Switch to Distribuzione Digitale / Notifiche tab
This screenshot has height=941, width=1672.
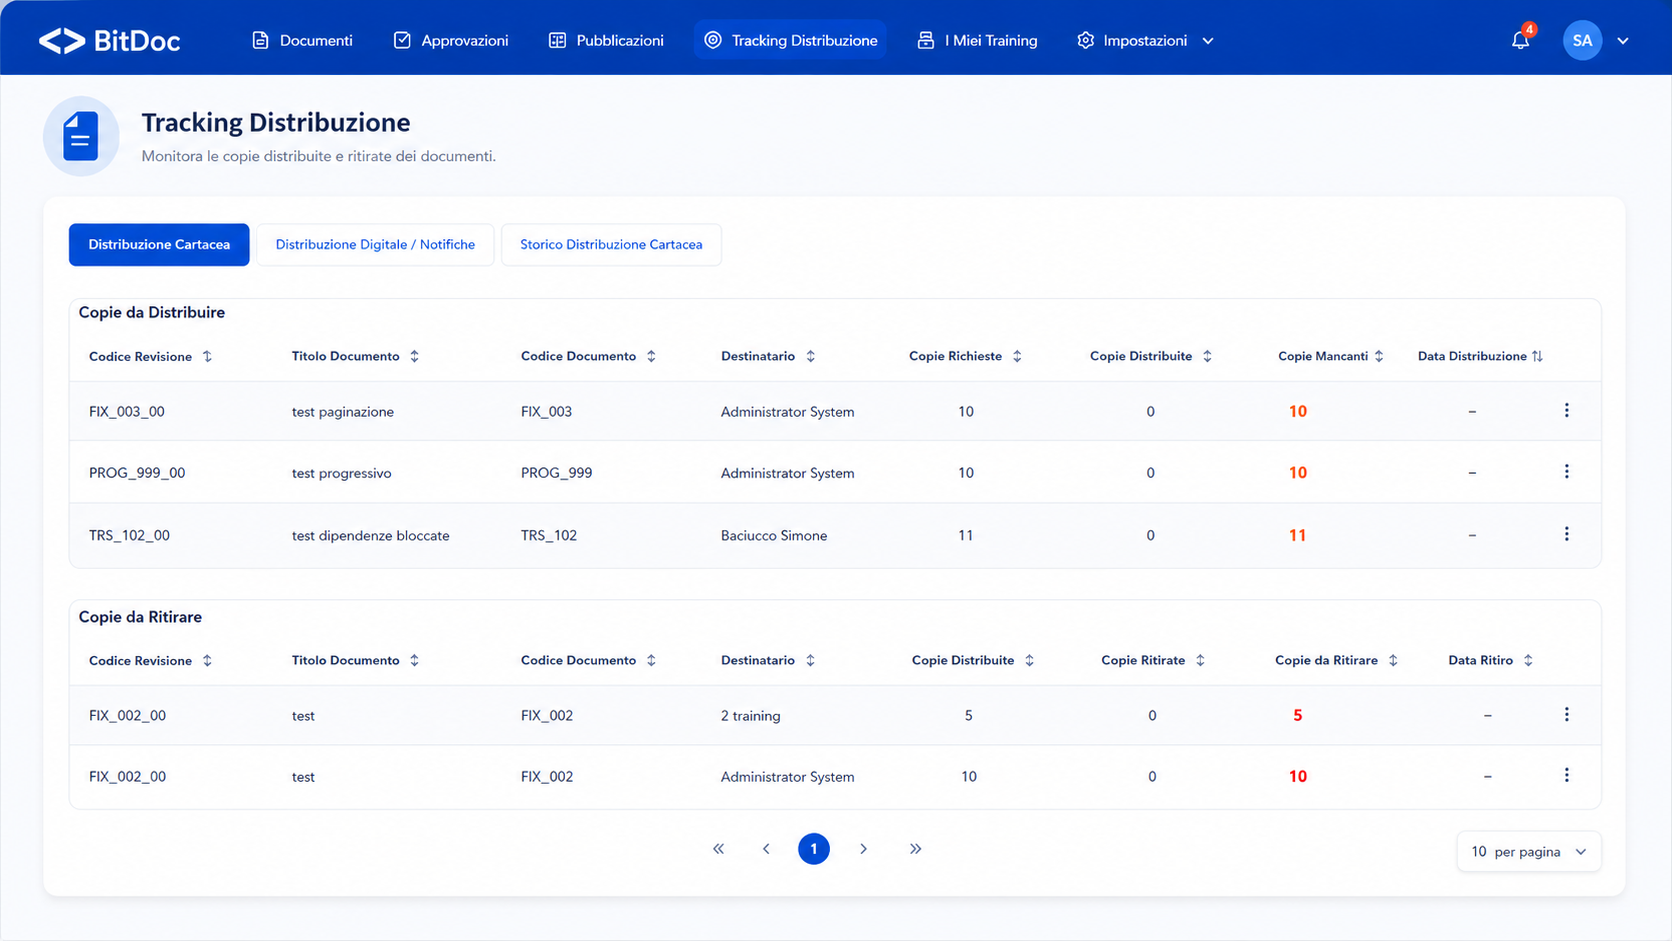click(375, 245)
